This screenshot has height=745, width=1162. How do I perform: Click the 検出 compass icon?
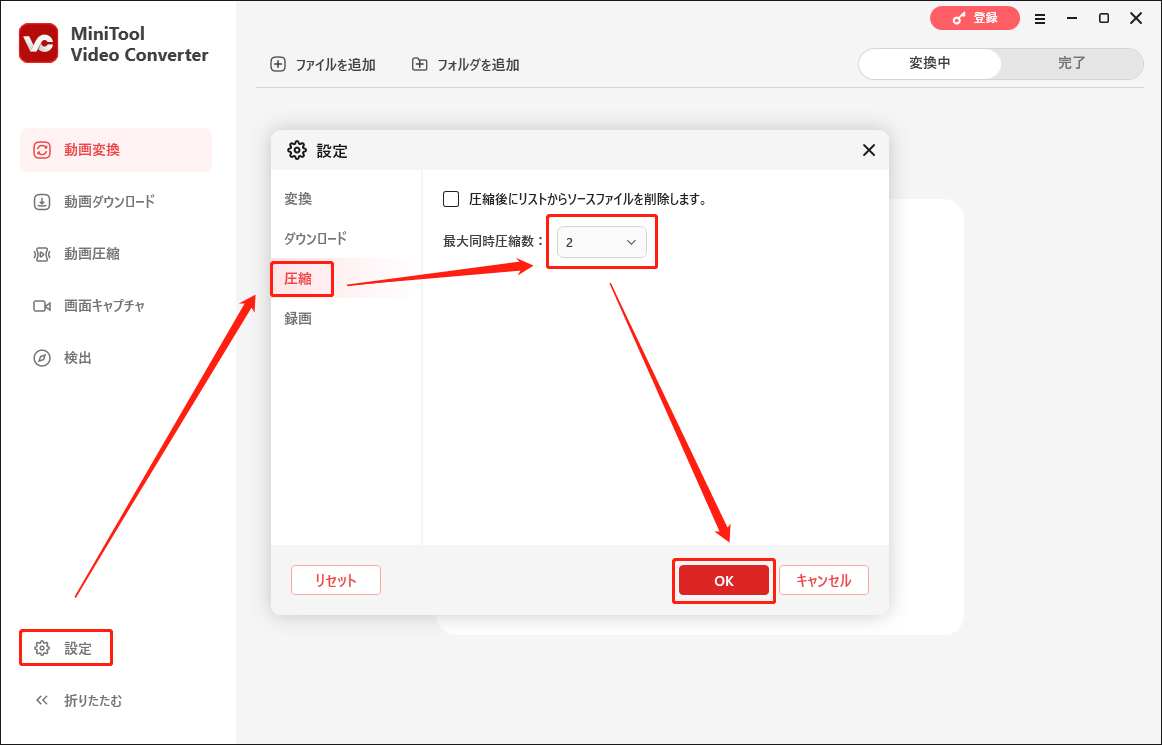[42, 358]
